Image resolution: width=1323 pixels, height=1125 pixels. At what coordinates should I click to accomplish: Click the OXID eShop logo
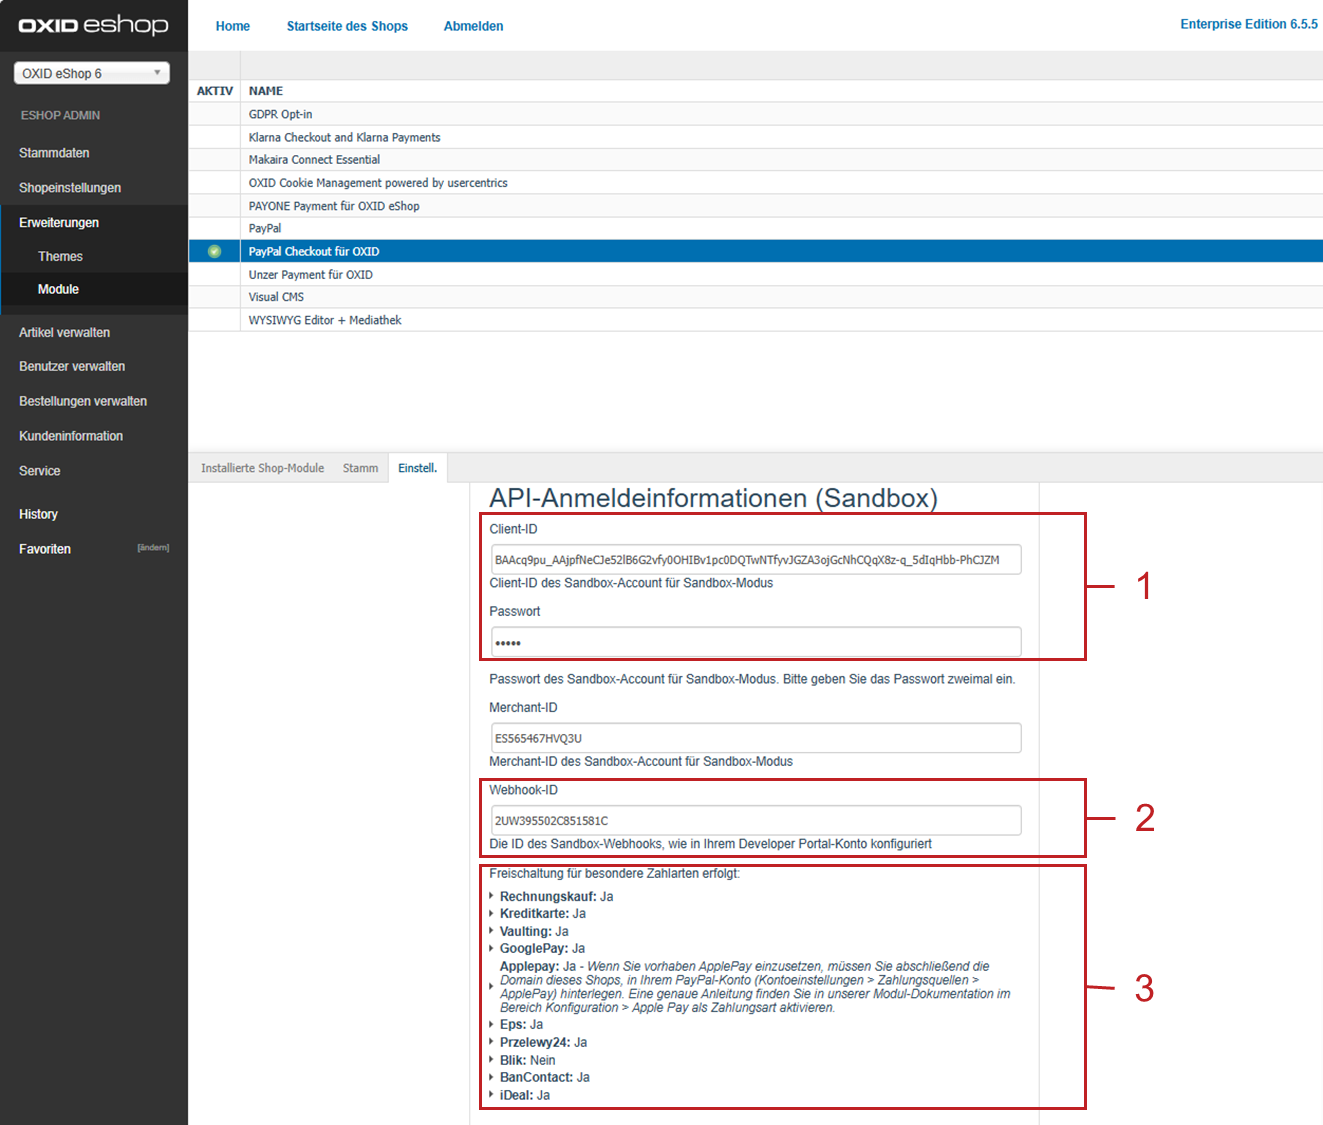[93, 25]
